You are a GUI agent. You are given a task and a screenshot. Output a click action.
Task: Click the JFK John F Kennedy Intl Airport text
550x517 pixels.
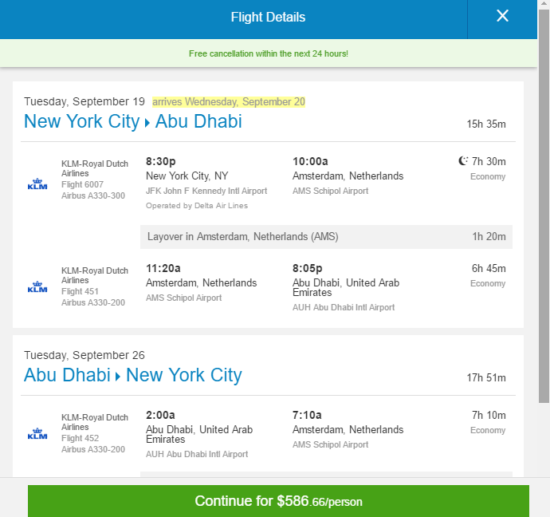[207, 191]
